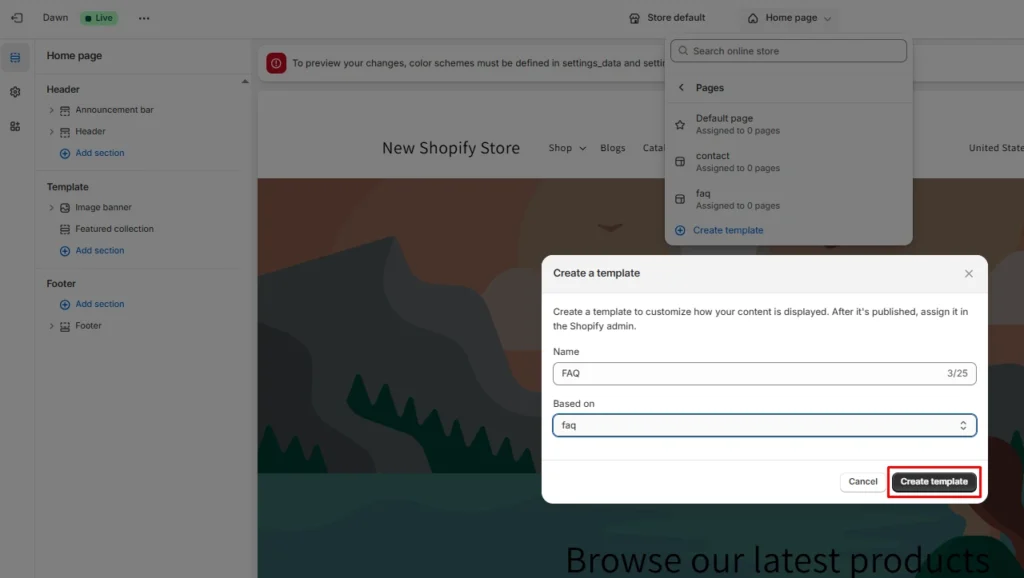Open more theme actions with the ellipsis icon

click(x=144, y=17)
